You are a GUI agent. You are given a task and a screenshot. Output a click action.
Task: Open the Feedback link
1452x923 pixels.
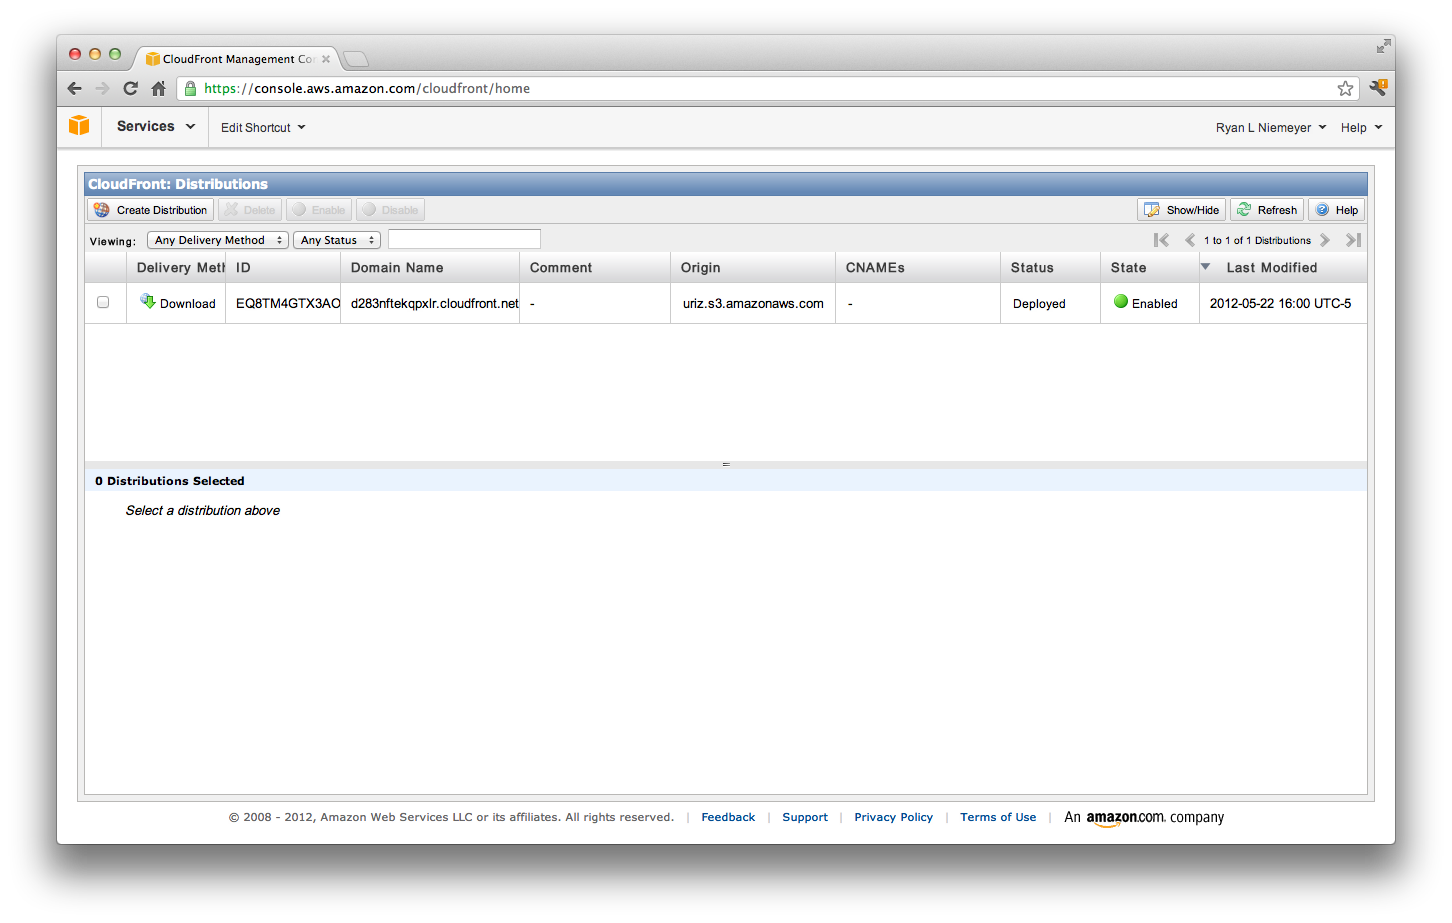click(728, 817)
